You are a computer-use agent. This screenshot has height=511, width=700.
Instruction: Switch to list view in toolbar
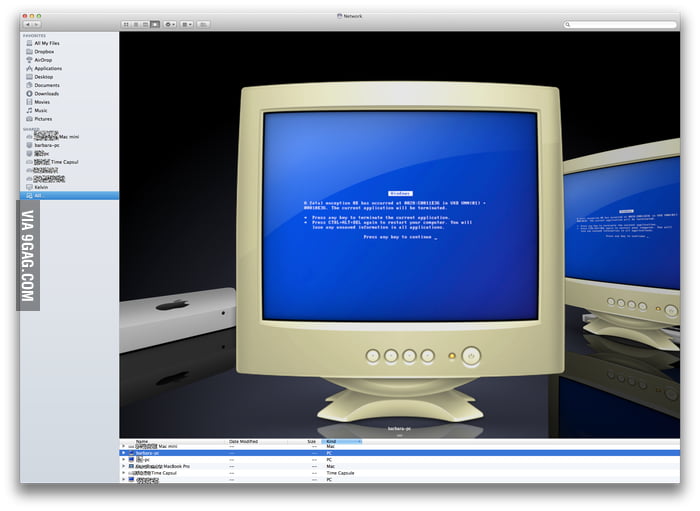point(135,23)
